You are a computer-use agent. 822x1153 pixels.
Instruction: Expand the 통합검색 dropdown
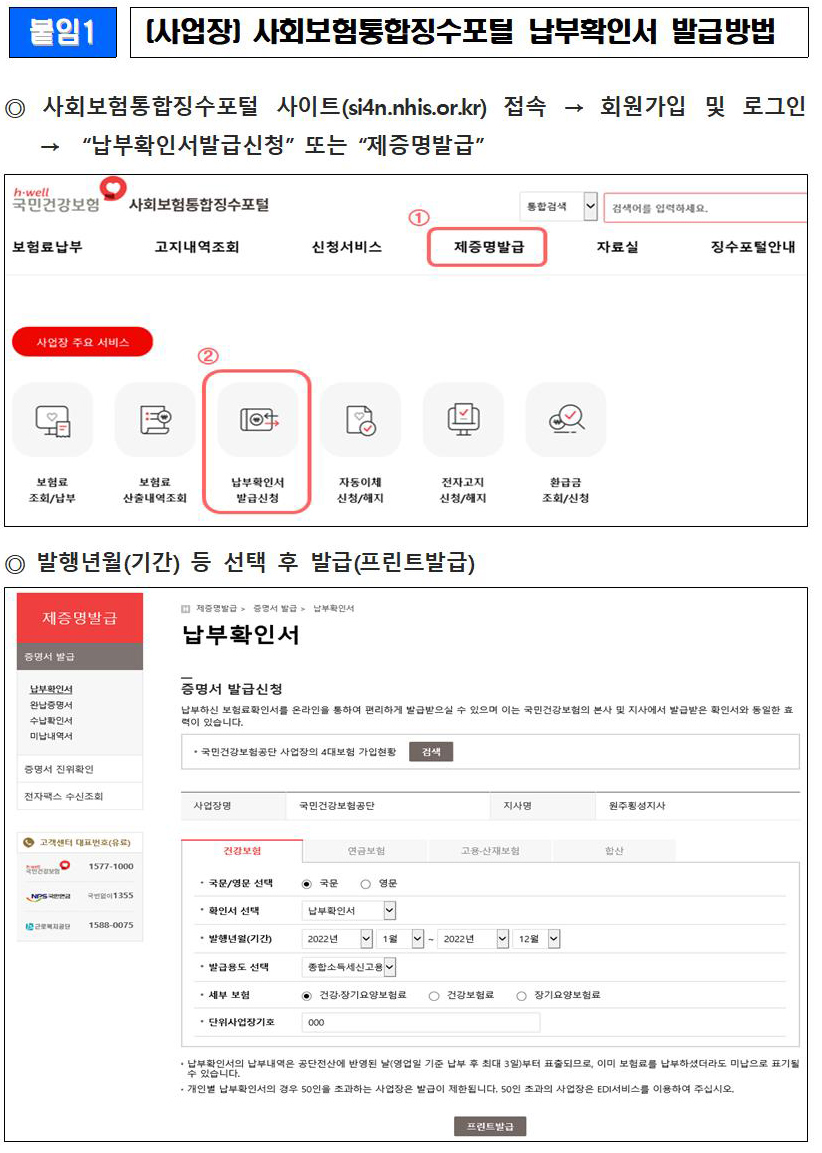[x=589, y=207]
